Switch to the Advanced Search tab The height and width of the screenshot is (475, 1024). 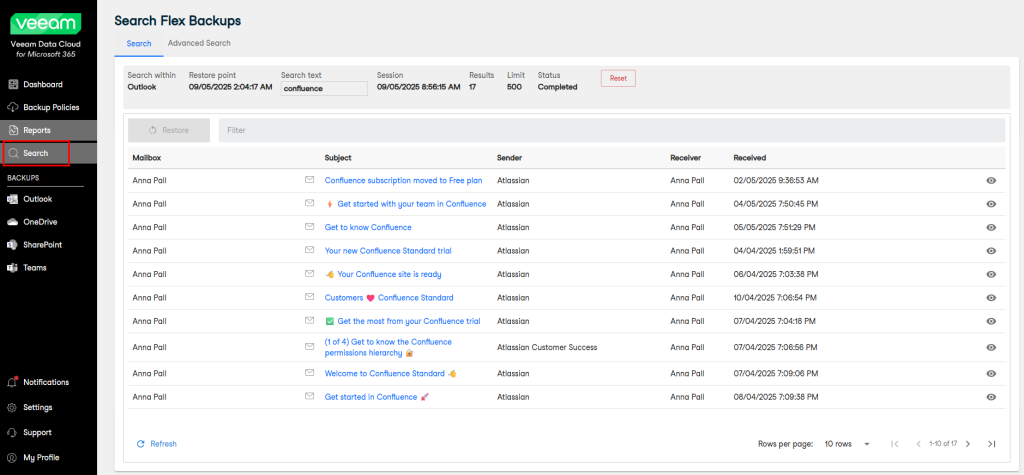pos(199,43)
